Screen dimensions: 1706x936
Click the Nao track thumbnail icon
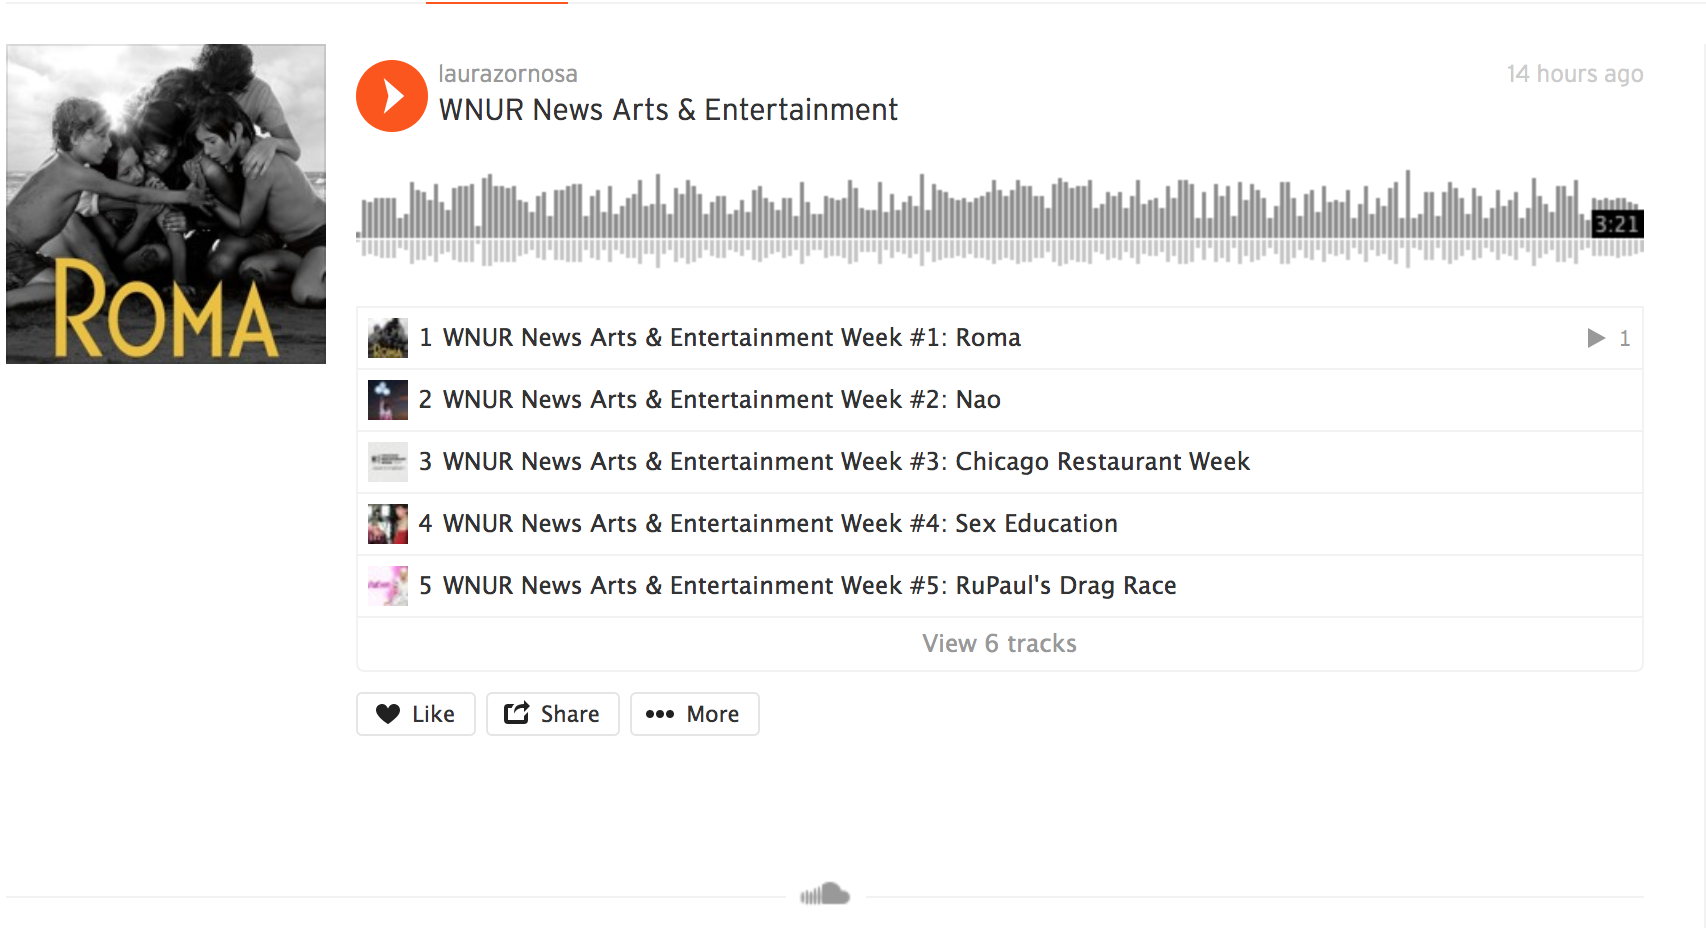pyautogui.click(x=388, y=400)
